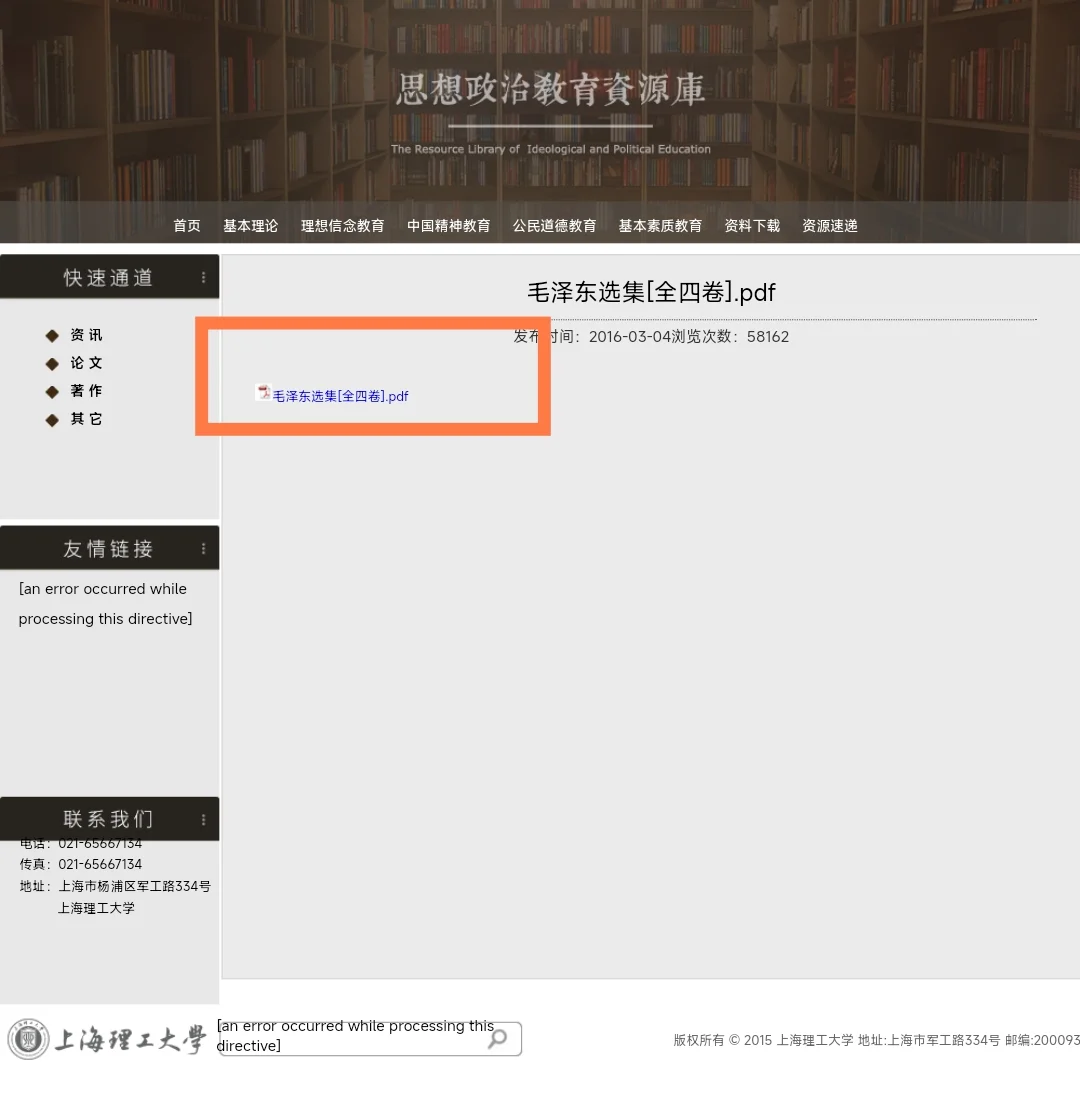Click the search magnifier icon
Screen dimensions: 1080x1095
pos(498,1038)
